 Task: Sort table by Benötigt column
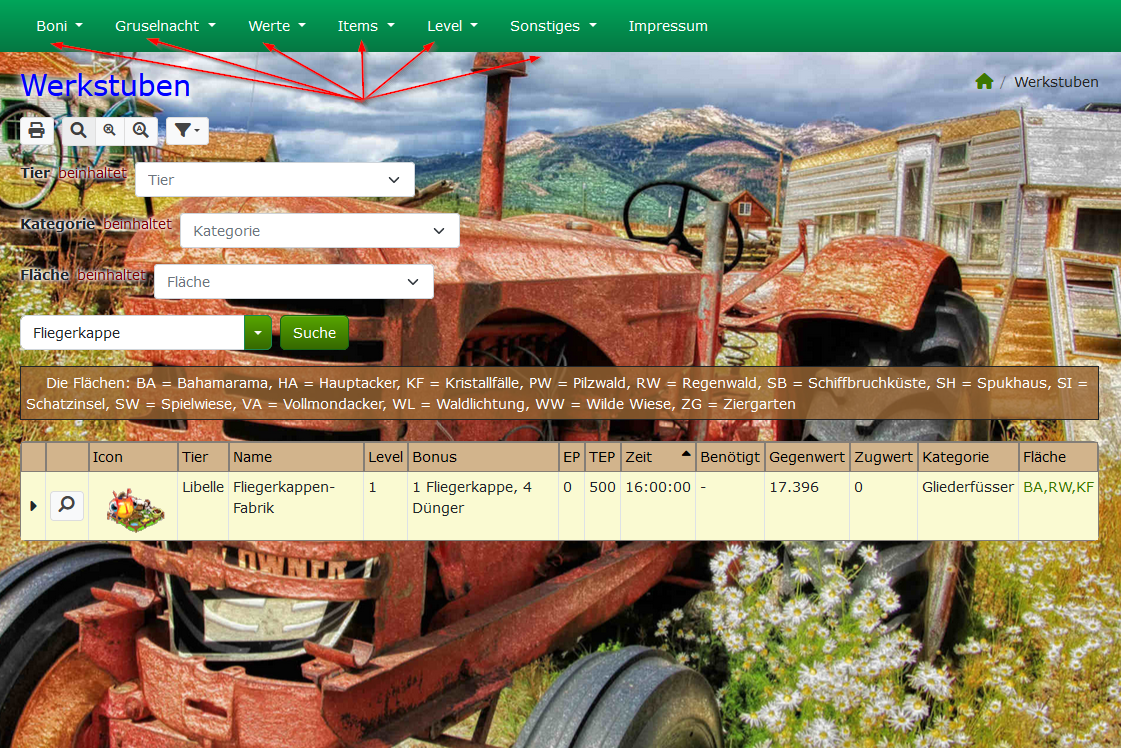point(730,457)
